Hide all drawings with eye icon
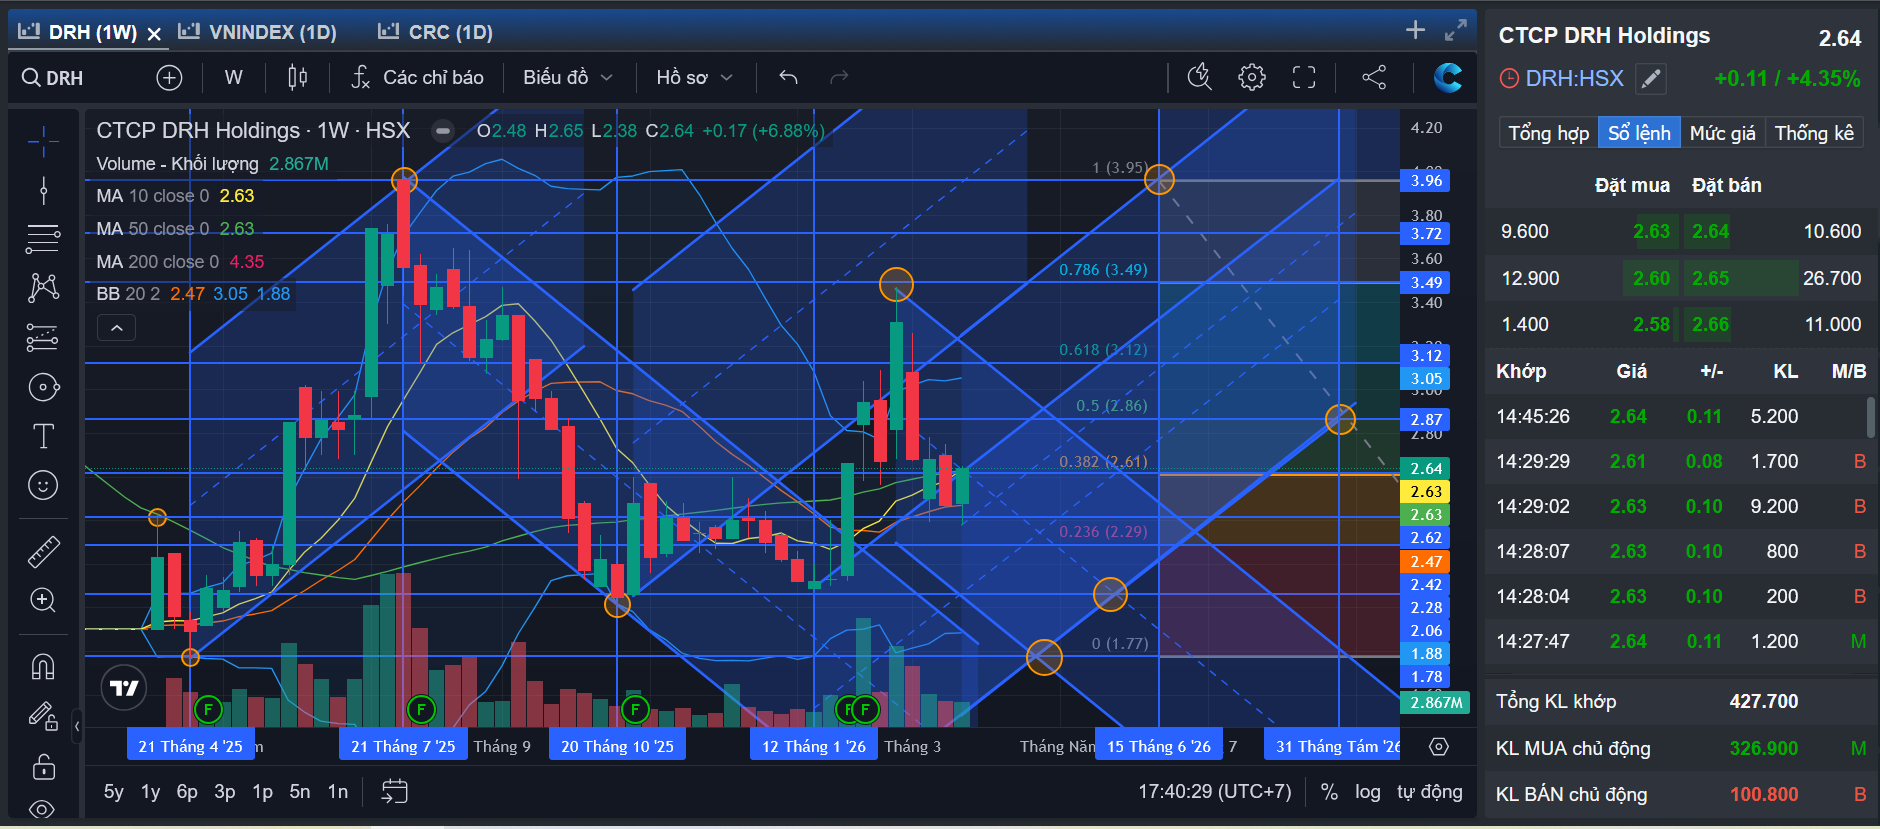This screenshot has height=829, width=1880. click(43, 808)
